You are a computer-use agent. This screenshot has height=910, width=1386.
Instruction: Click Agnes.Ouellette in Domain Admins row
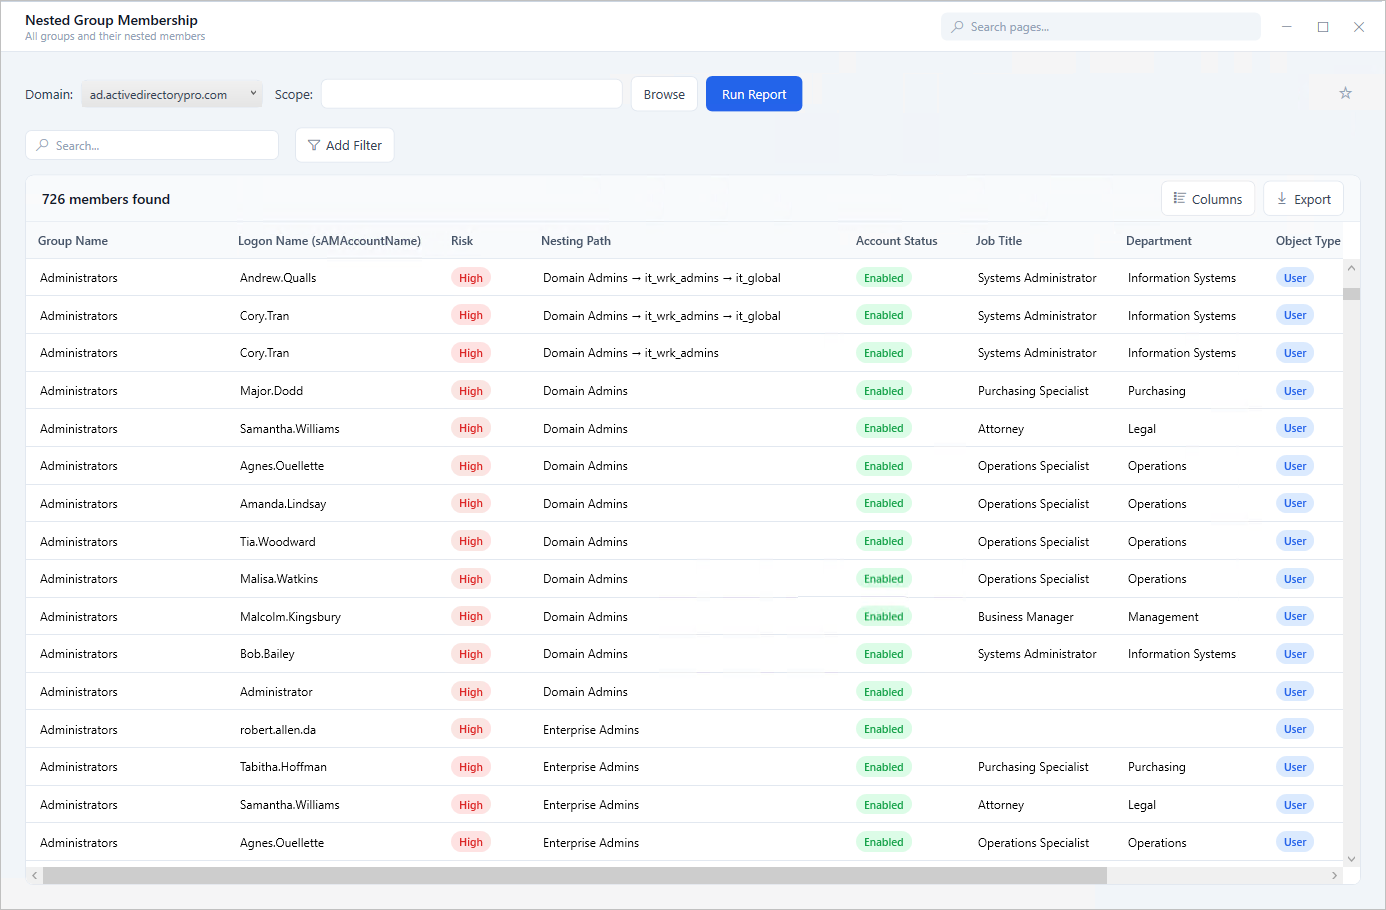tap(282, 466)
